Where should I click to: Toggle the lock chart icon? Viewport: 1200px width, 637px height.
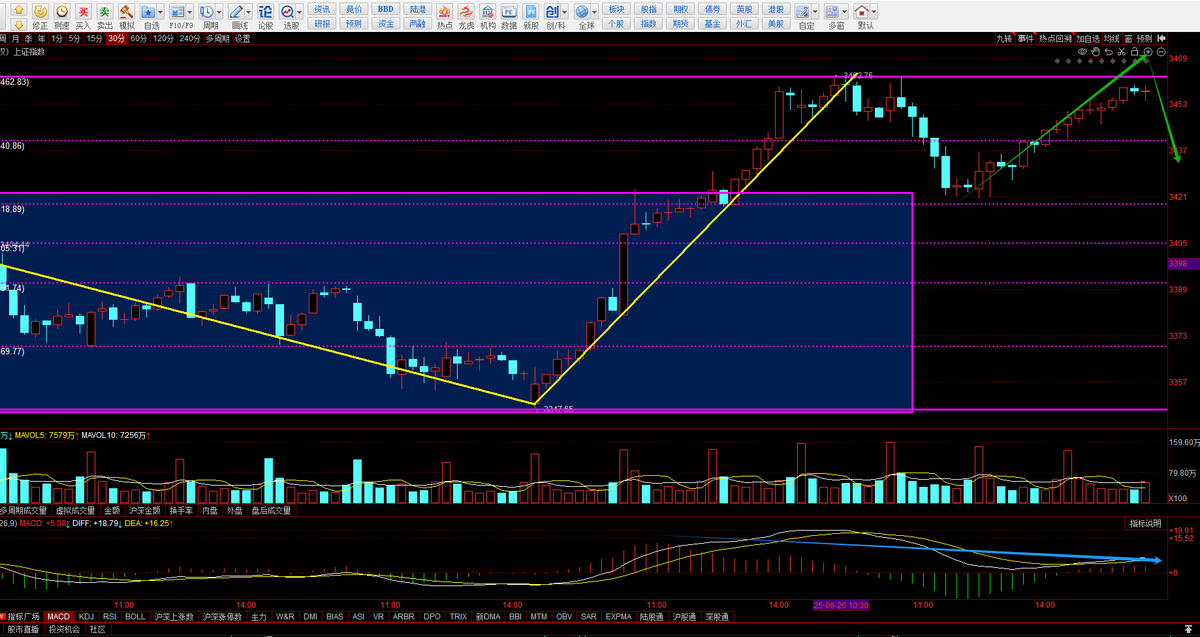pos(1135,51)
